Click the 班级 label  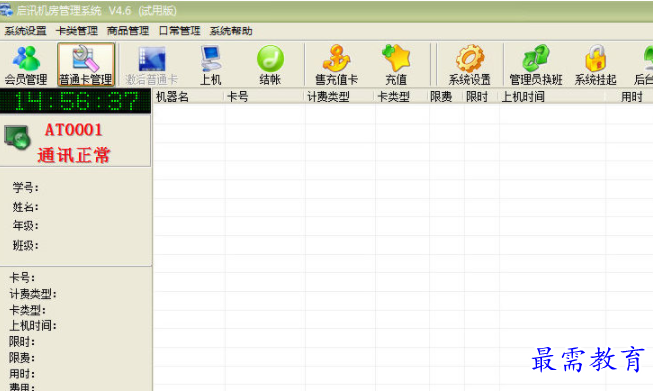25,245
